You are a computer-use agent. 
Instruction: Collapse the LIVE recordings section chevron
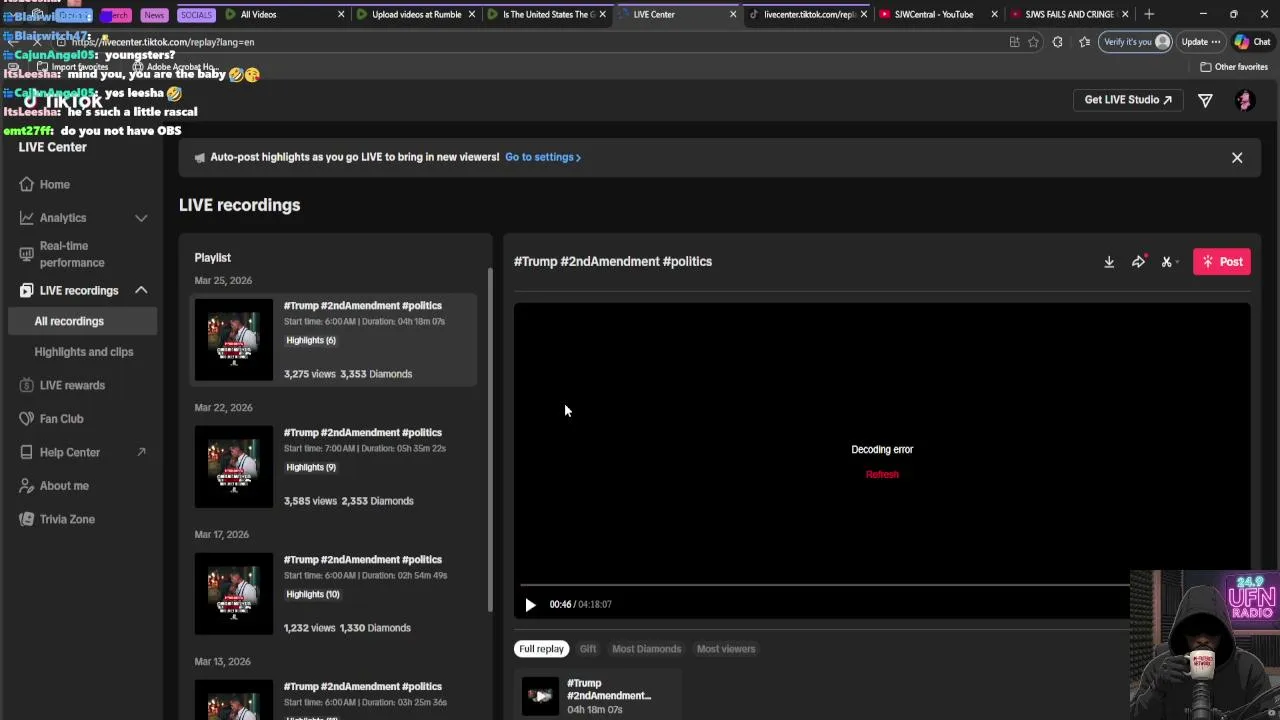pos(141,291)
